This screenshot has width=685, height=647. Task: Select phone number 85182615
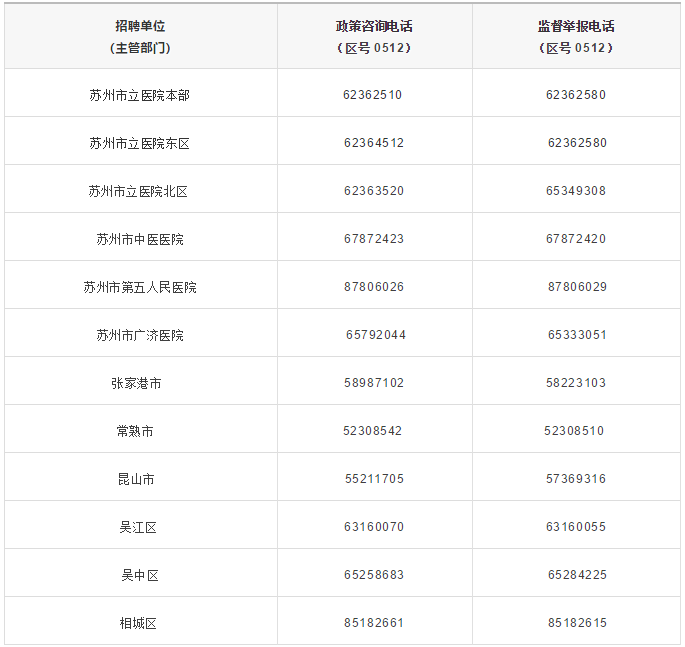click(577, 623)
